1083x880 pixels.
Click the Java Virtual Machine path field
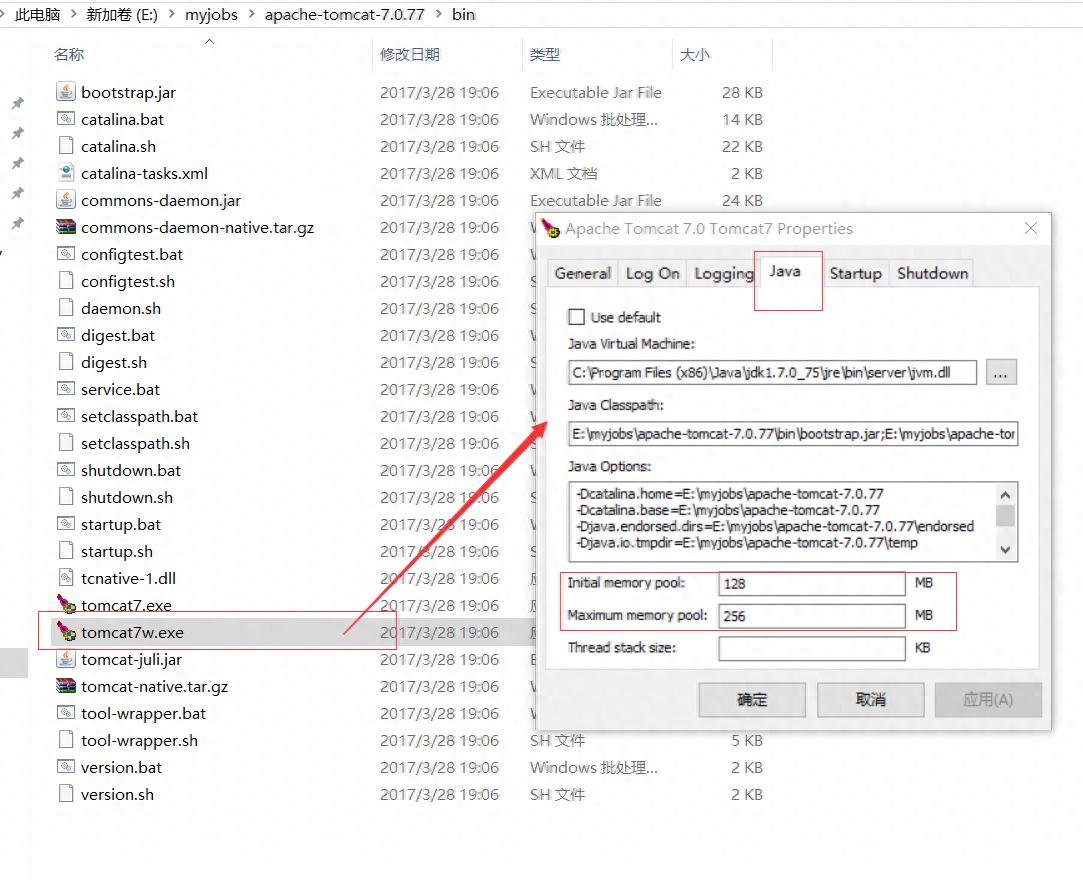[x=772, y=373]
